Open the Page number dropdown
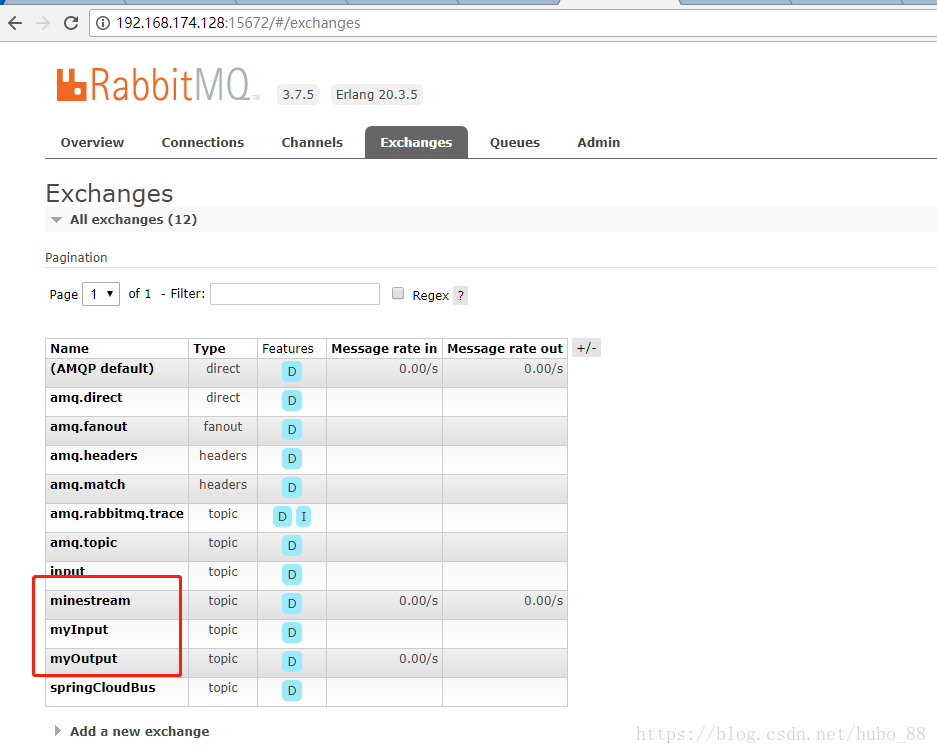The image size is (937, 754). [101, 294]
